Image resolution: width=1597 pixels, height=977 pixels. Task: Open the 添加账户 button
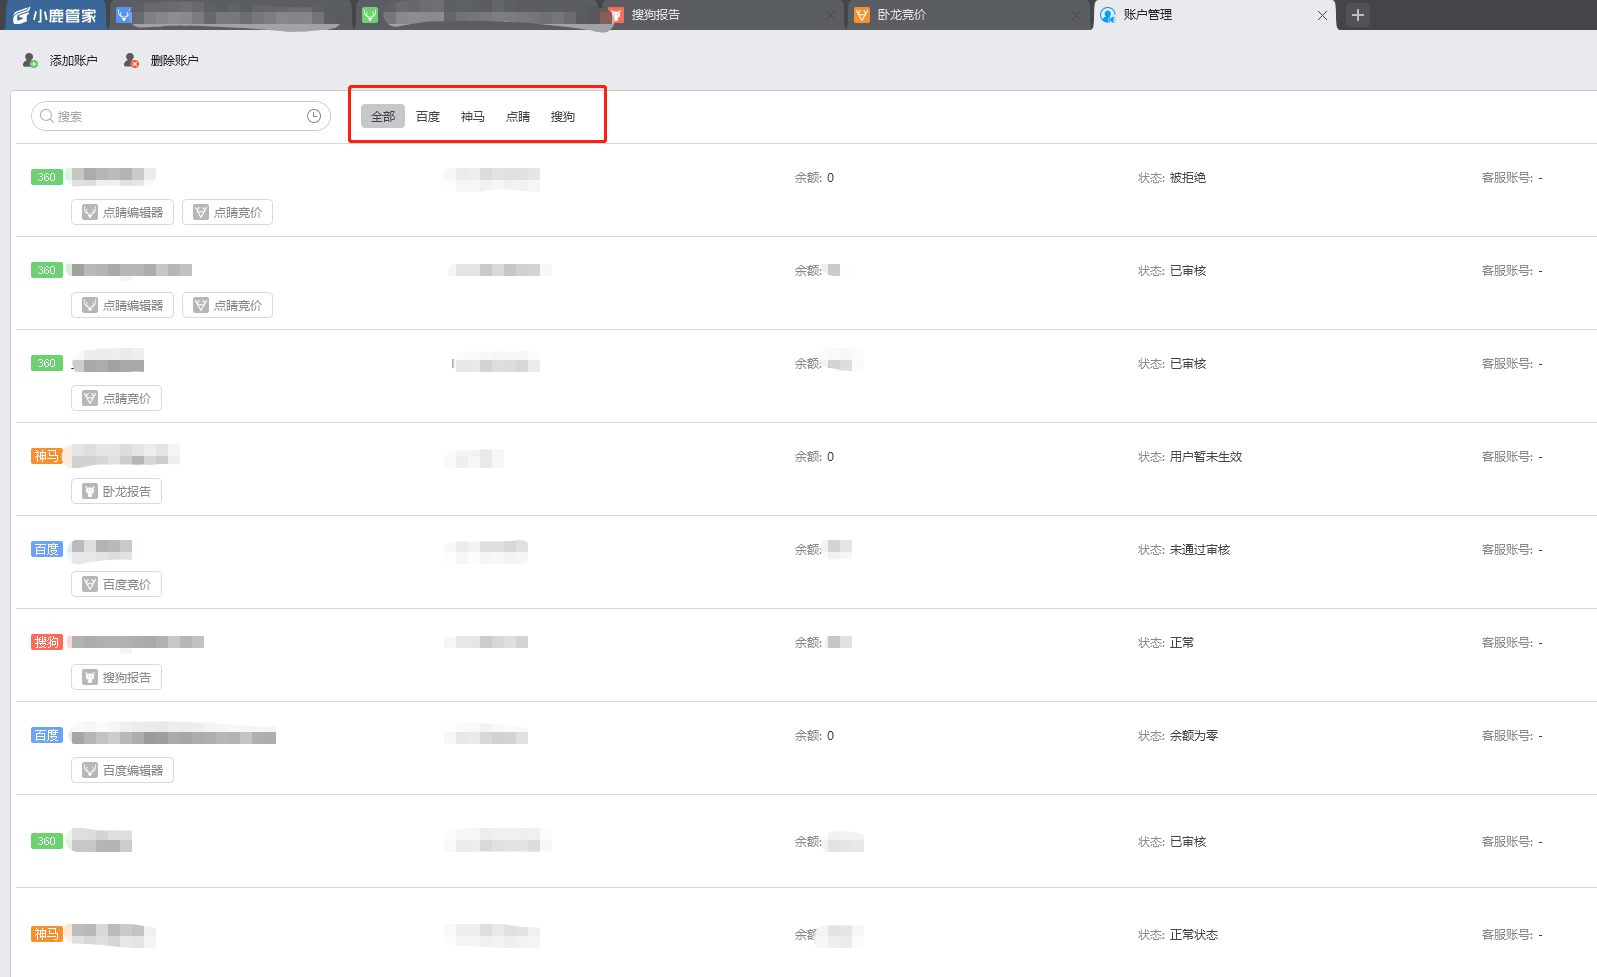click(x=60, y=61)
